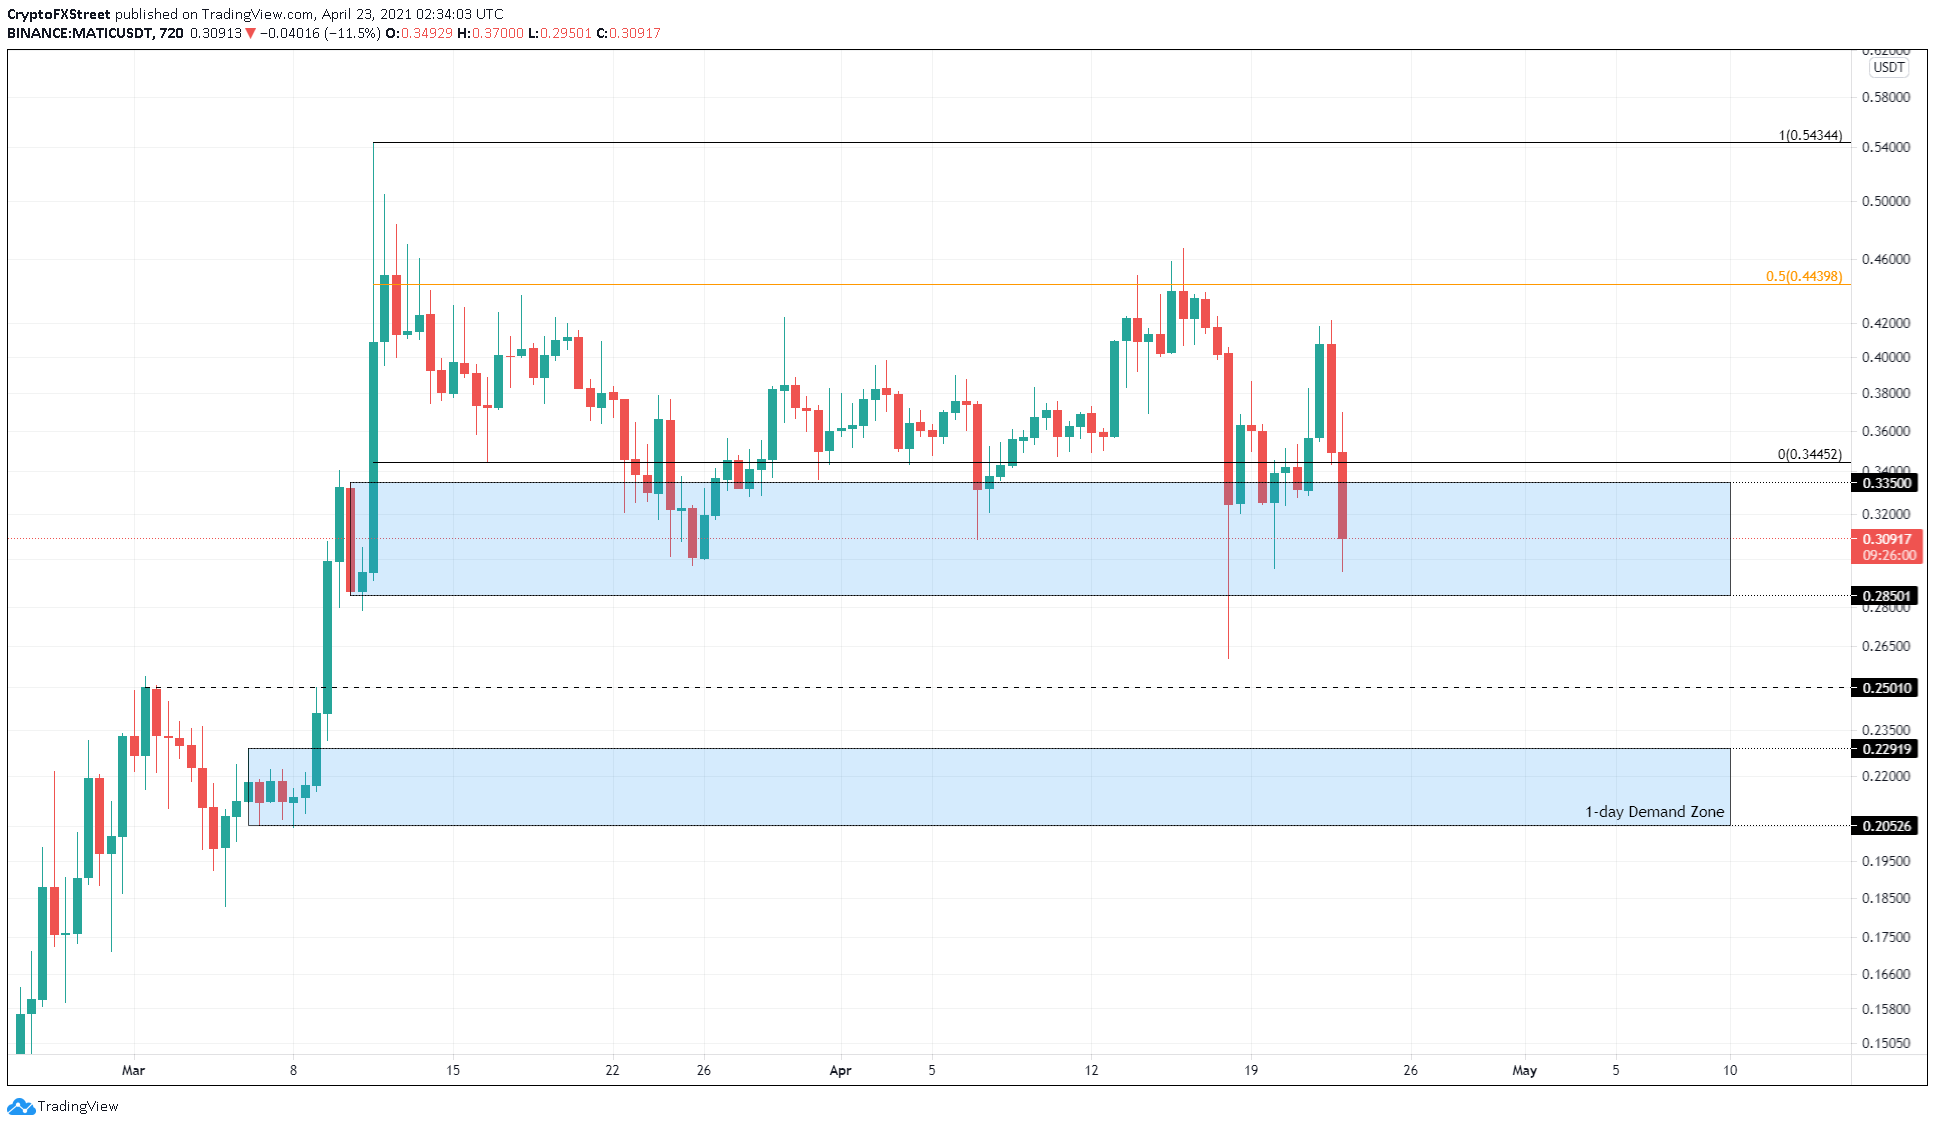
Task: Click the TradingView text at the bottom left
Action: click(78, 1106)
